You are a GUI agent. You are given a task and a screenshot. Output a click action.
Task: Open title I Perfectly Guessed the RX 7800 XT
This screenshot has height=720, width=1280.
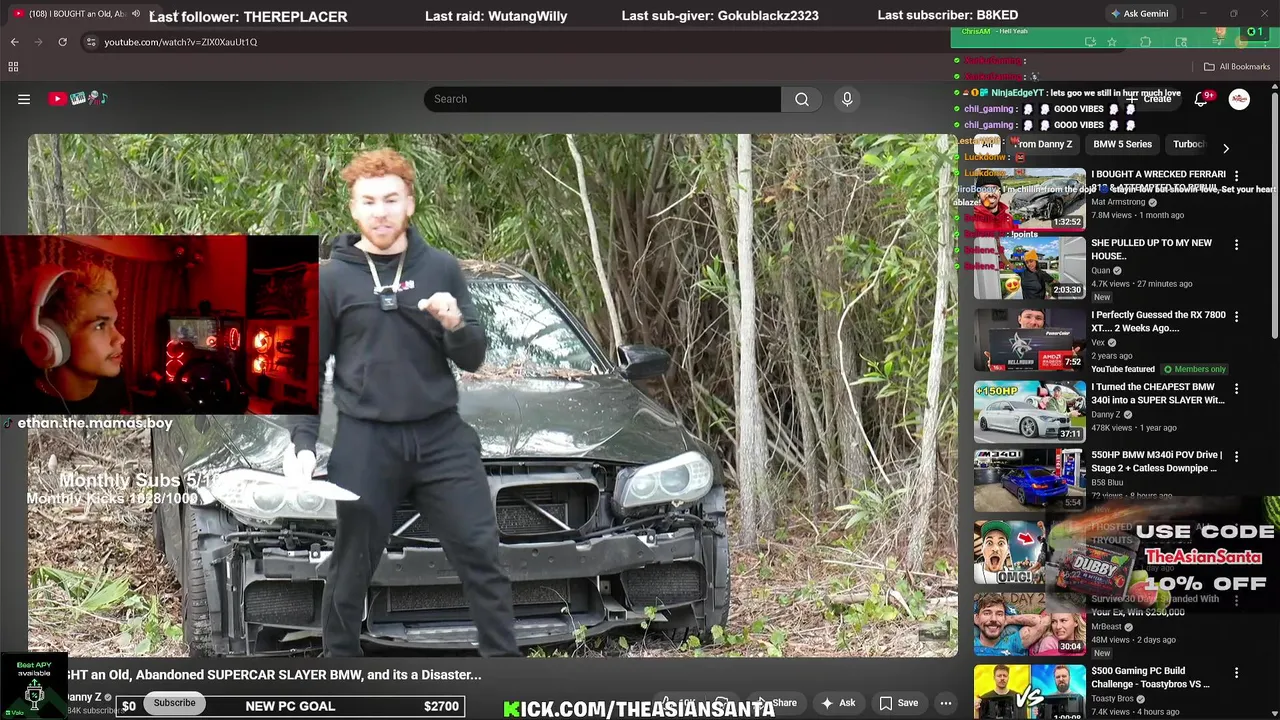click(x=1158, y=321)
